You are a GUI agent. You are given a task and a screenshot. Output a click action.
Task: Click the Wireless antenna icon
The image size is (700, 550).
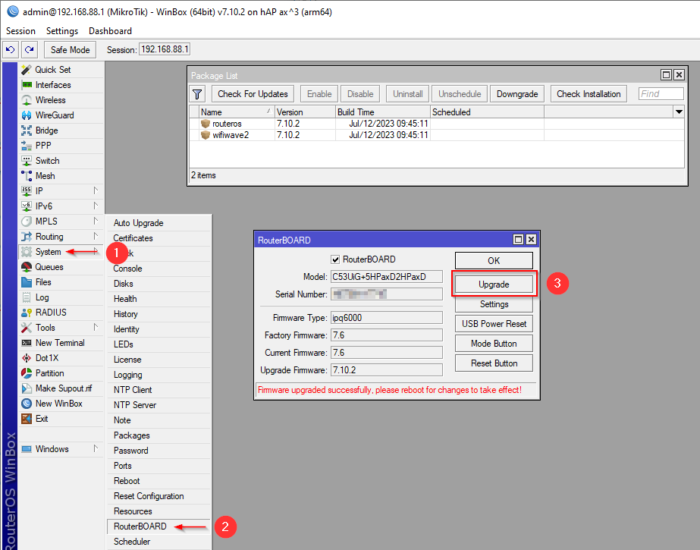[27, 100]
